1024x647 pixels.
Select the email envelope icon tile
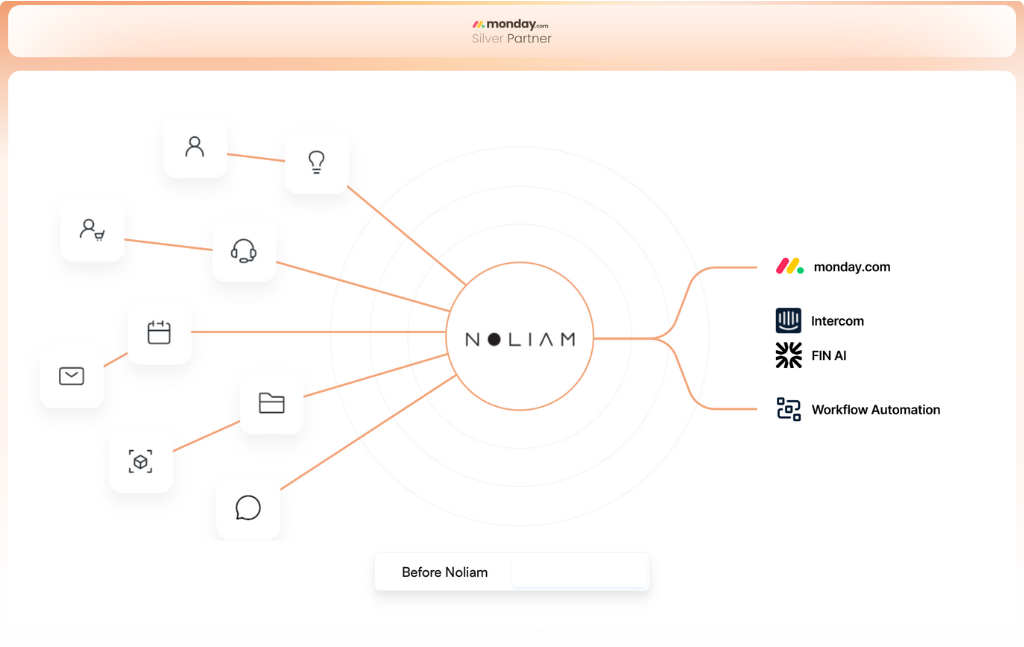pos(71,376)
